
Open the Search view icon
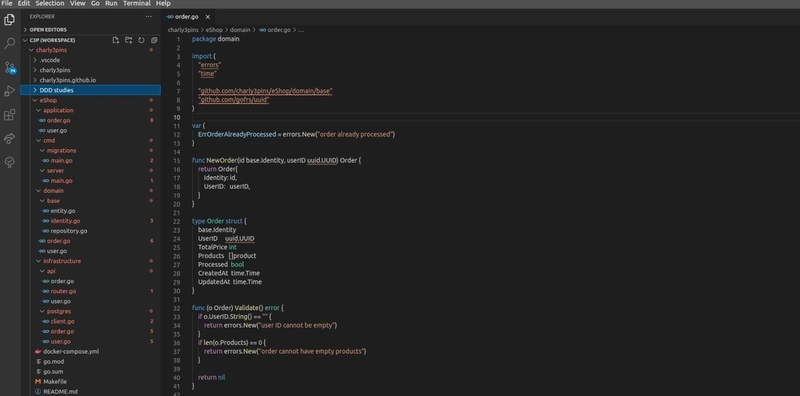pyautogui.click(x=9, y=43)
